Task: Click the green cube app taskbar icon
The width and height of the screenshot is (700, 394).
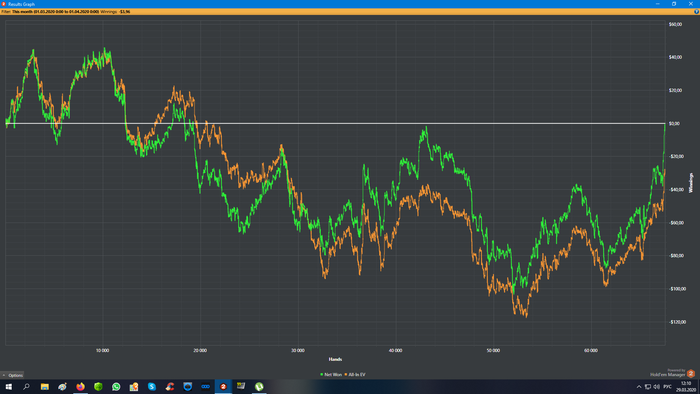Action: pos(98,386)
